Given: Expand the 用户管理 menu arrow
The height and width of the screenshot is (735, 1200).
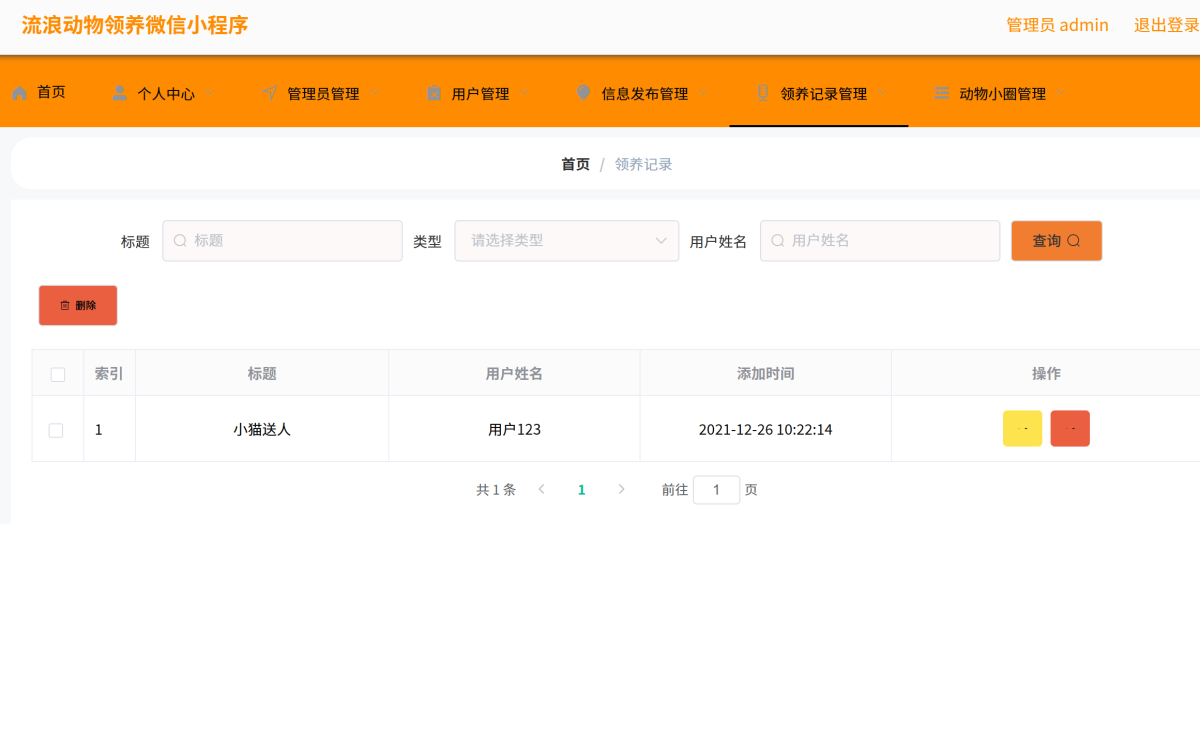Looking at the screenshot, I should (523, 93).
